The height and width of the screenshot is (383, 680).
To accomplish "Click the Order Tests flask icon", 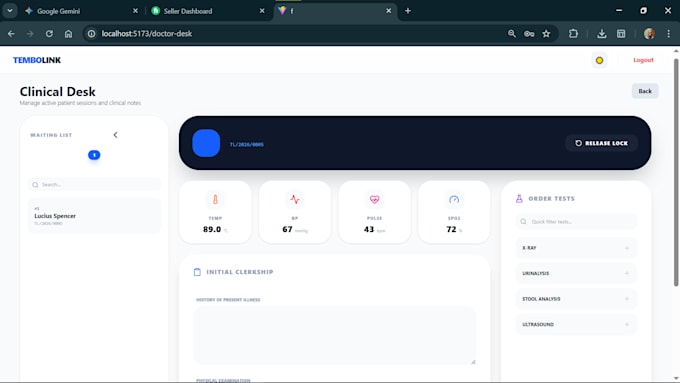I will pyautogui.click(x=519, y=199).
